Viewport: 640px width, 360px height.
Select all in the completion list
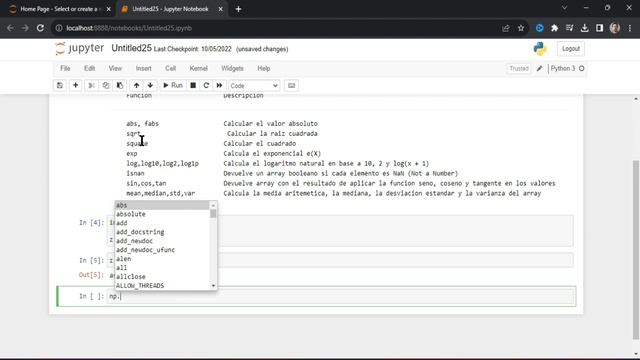(x=162, y=268)
